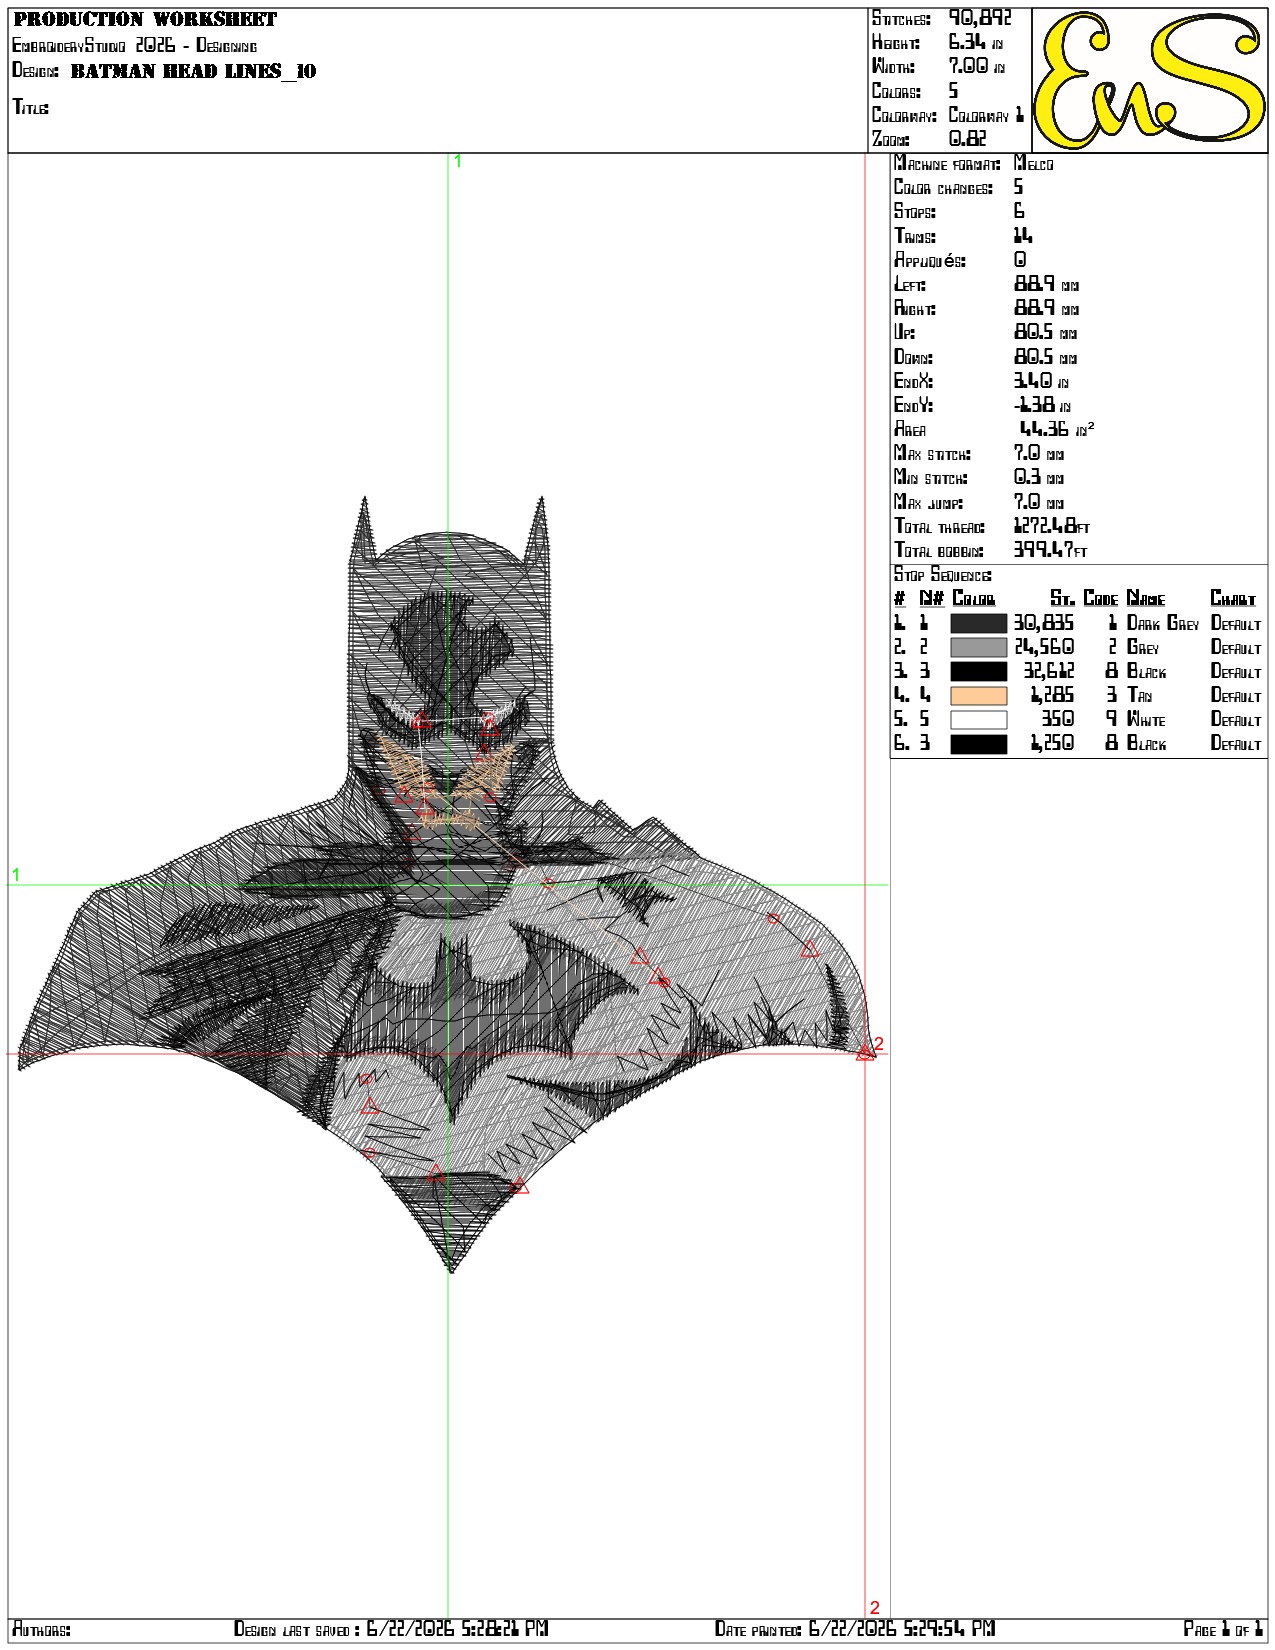
Task: Click the 'Tan' color name
Action: (1139, 695)
